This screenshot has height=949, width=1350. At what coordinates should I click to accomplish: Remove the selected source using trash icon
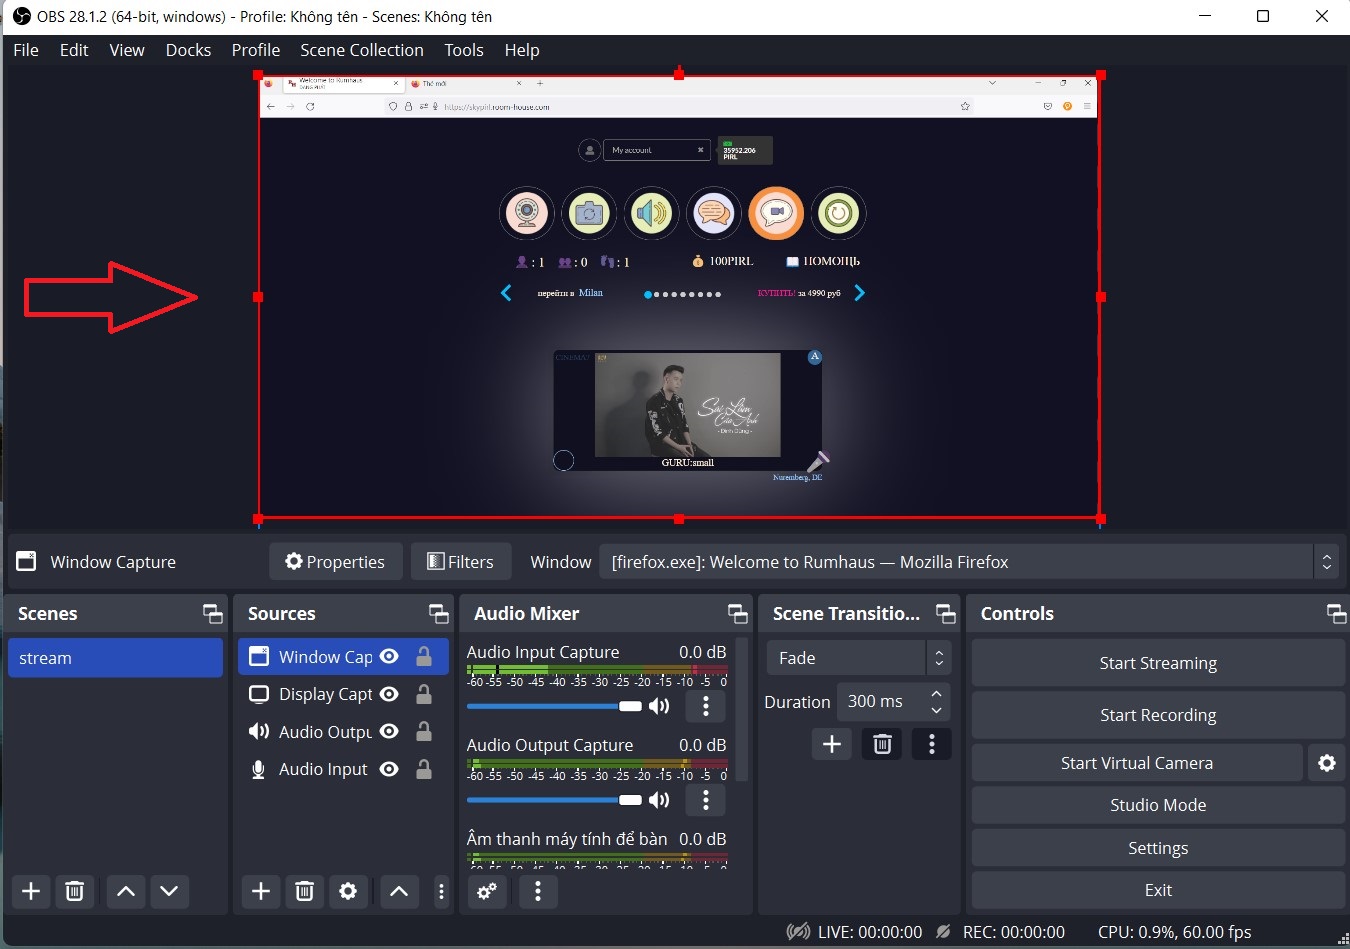pyautogui.click(x=305, y=891)
